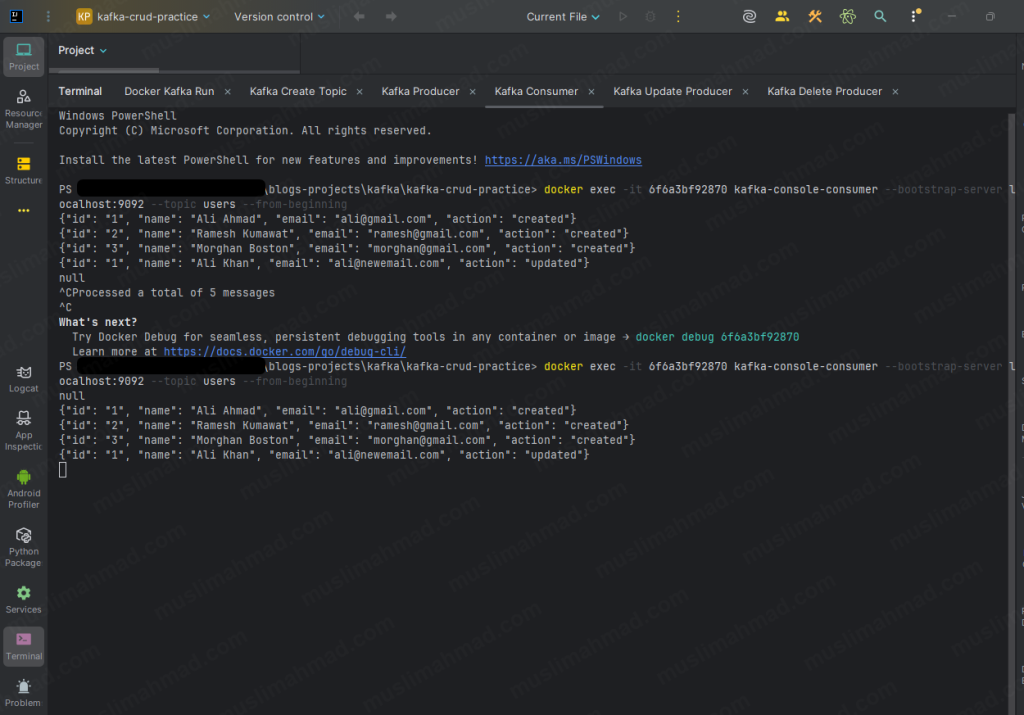This screenshot has height=715, width=1024.
Task: Restore the IDE window size
Action: coord(990,16)
